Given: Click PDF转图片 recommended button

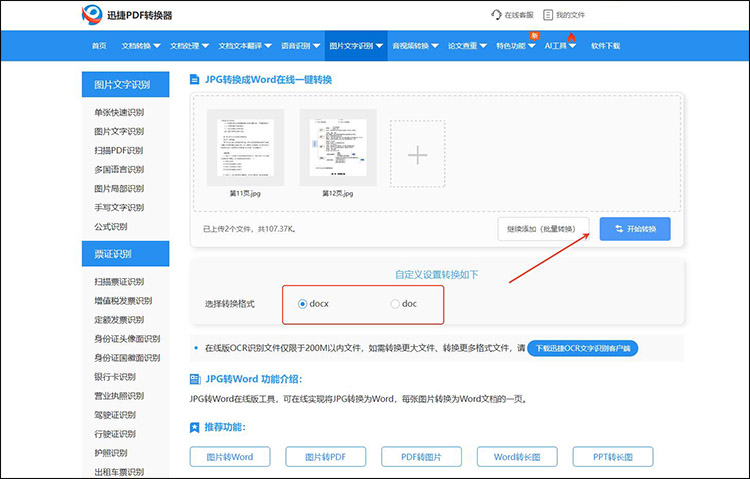Looking at the screenshot, I should 421,457.
